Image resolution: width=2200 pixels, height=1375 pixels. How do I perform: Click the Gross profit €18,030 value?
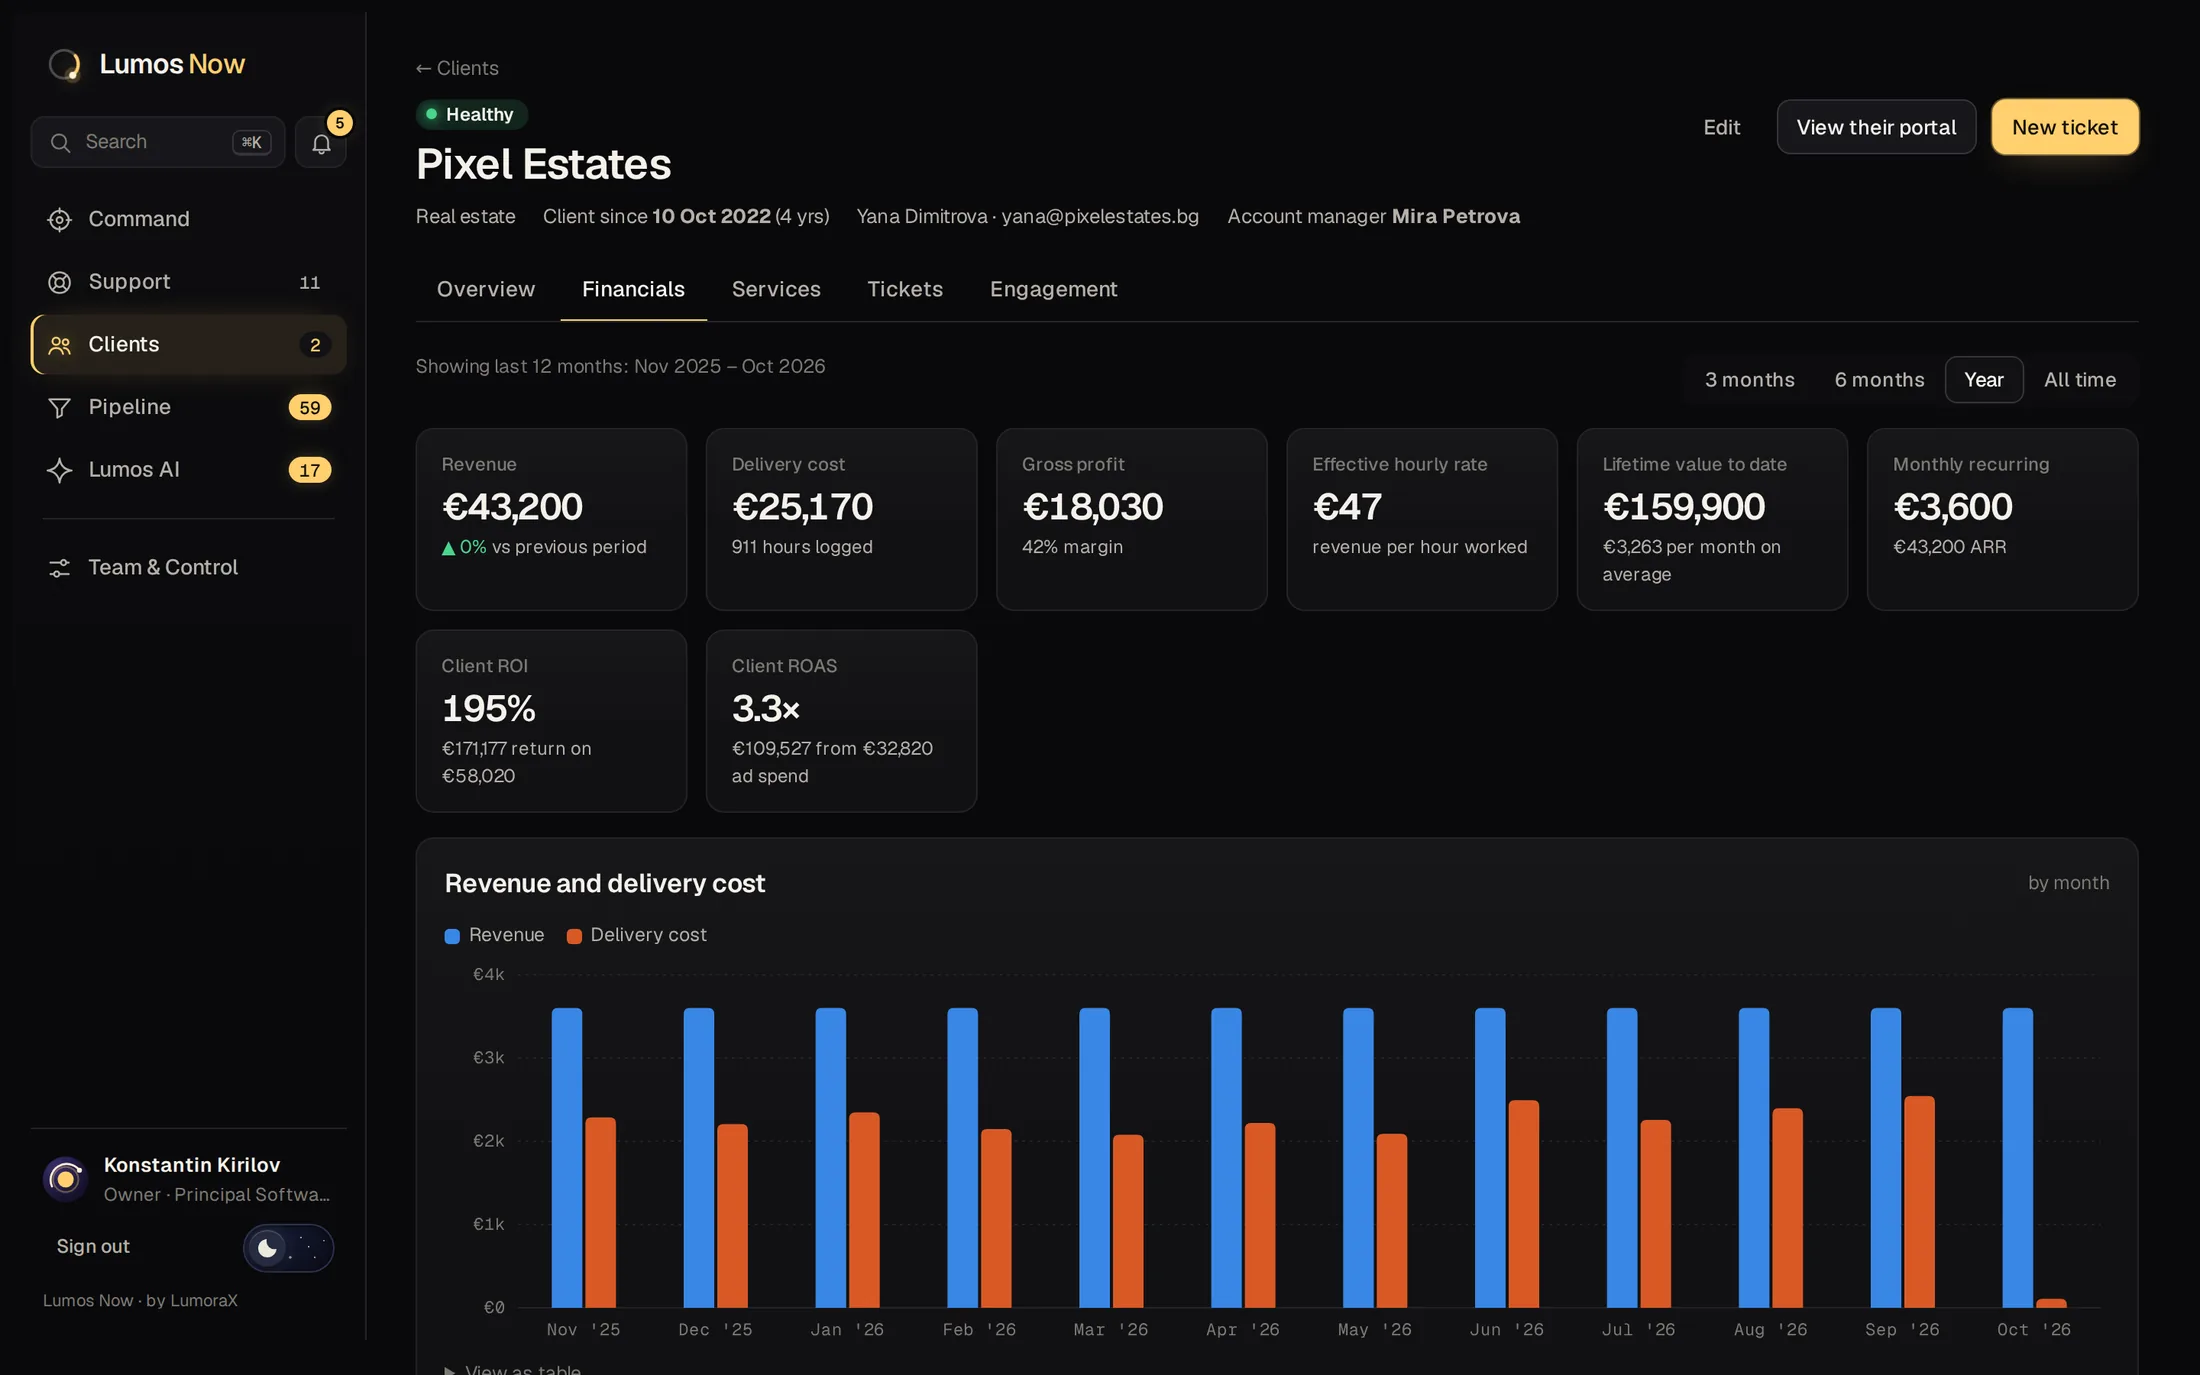(1092, 507)
